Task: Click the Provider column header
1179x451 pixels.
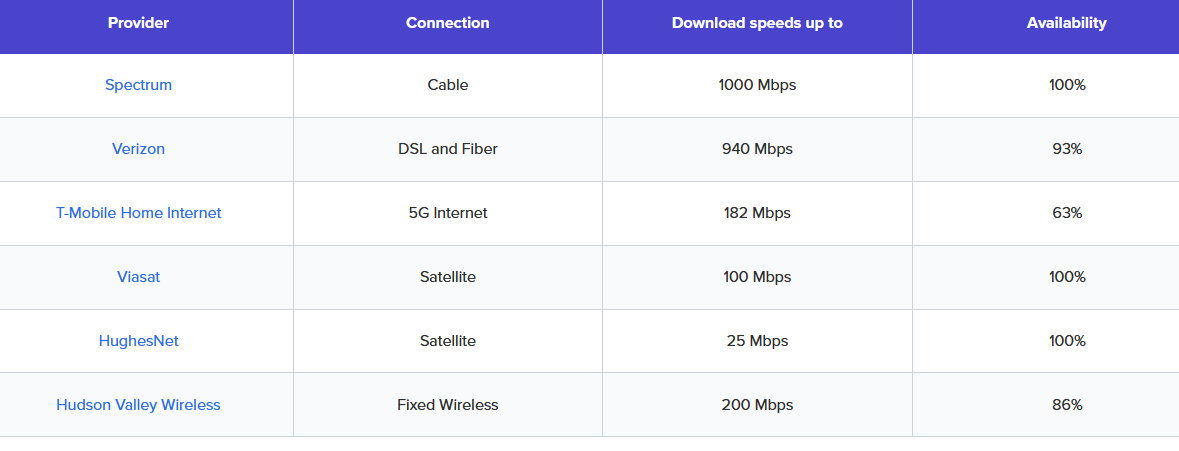Action: 138,23
